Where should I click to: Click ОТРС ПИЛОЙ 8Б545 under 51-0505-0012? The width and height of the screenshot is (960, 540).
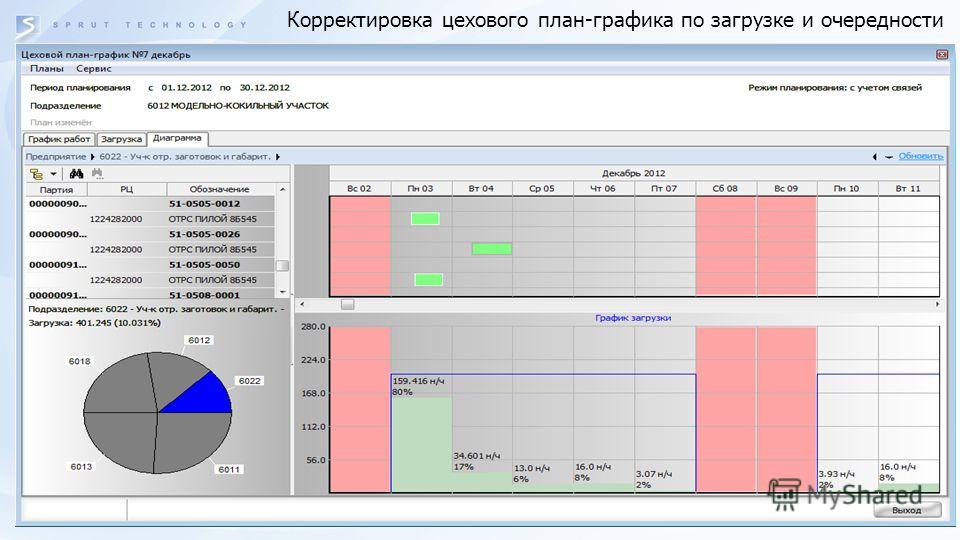click(212, 219)
